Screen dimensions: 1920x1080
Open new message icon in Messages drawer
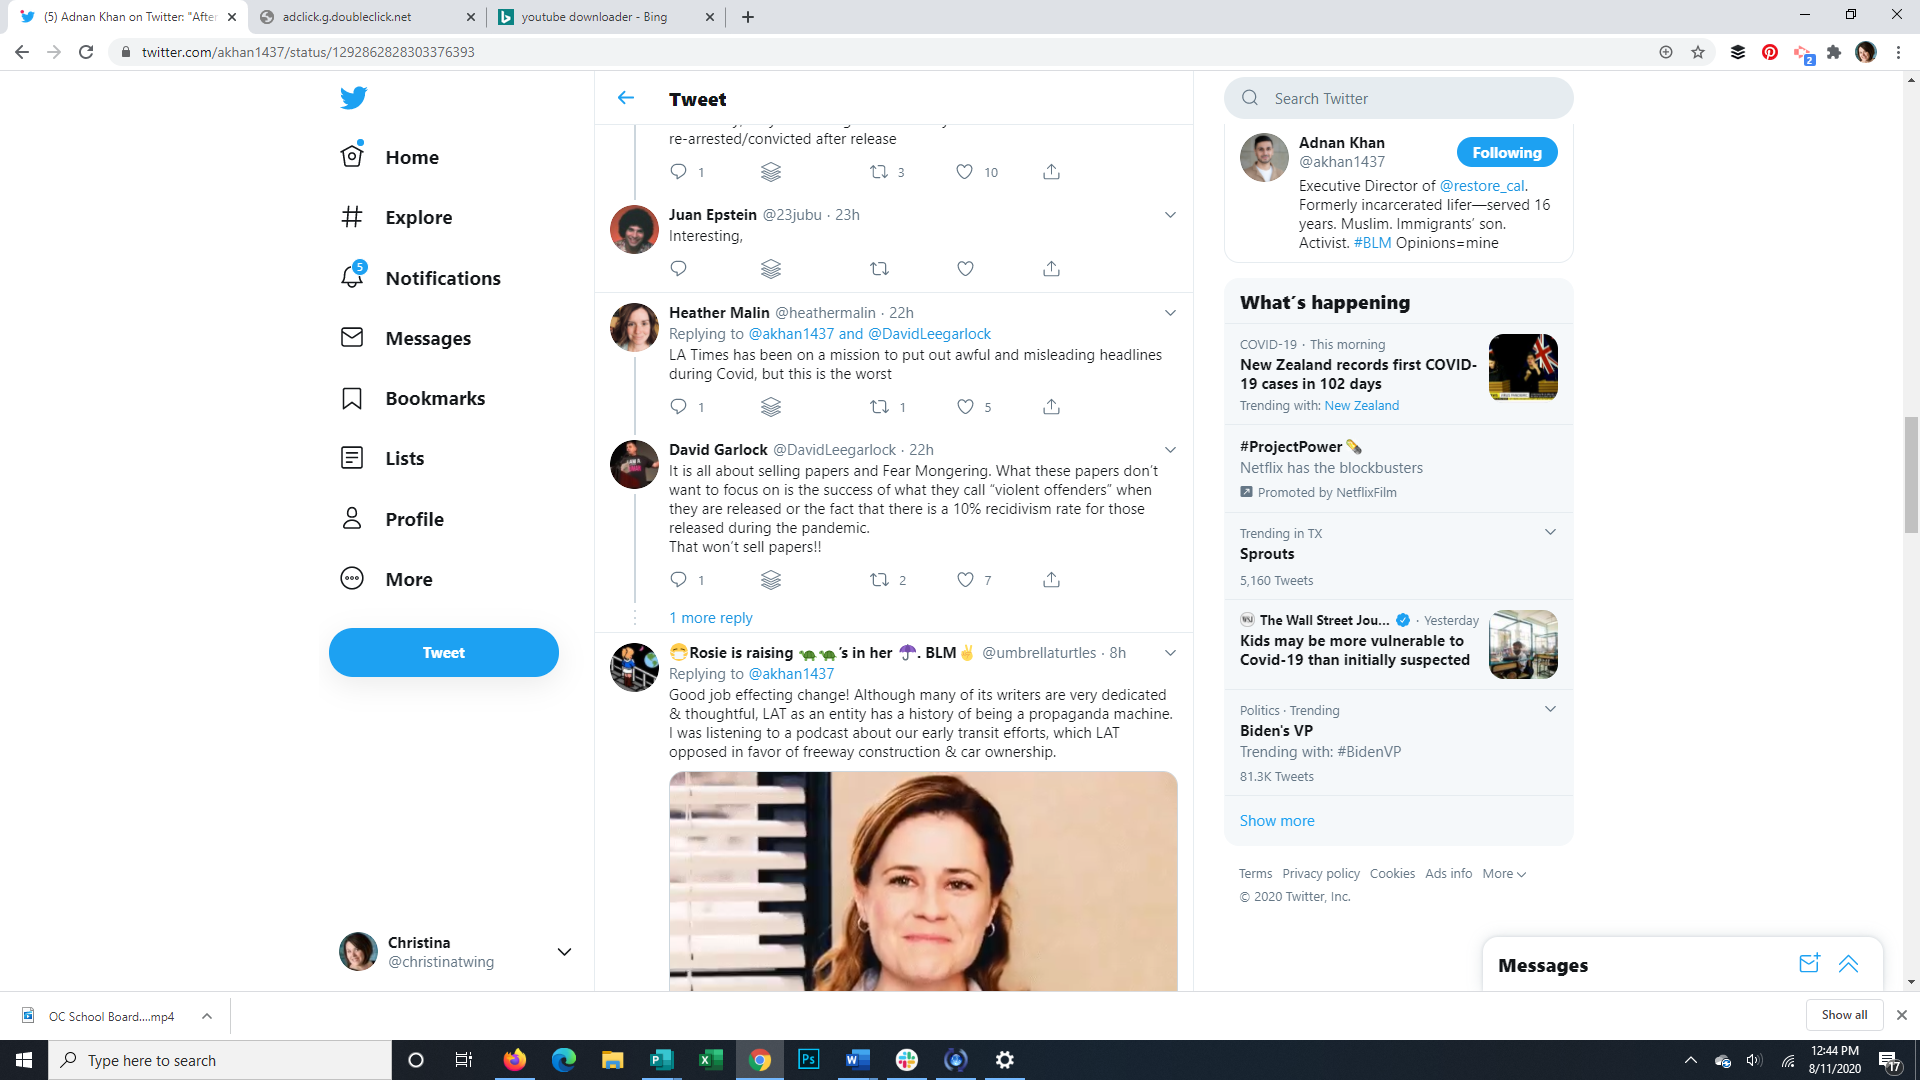point(1809,964)
